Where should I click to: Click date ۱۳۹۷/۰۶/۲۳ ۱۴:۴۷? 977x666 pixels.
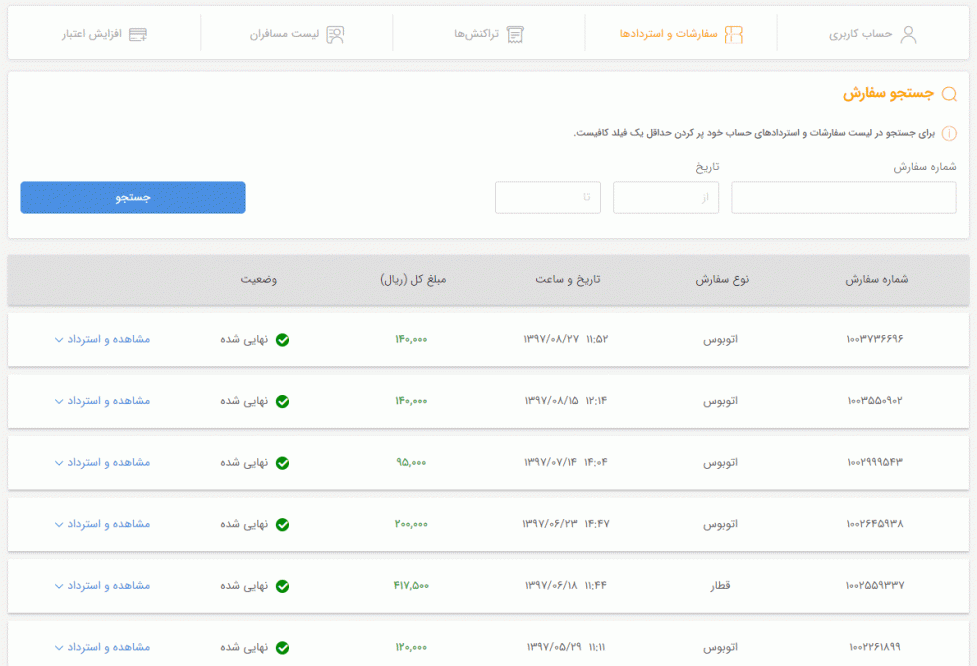pyautogui.click(x=566, y=525)
